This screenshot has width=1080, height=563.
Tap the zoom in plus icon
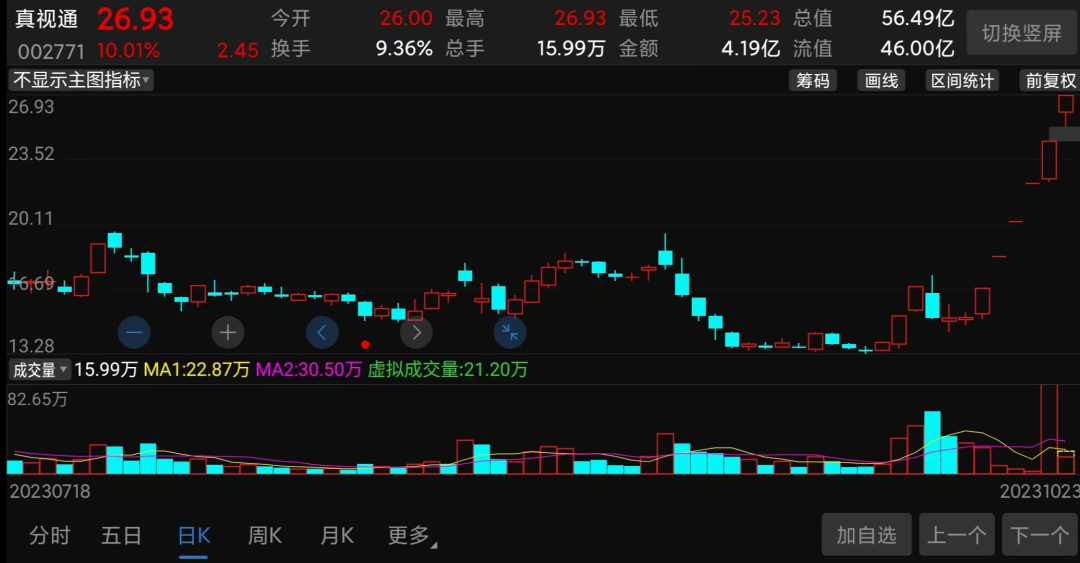tap(227, 333)
